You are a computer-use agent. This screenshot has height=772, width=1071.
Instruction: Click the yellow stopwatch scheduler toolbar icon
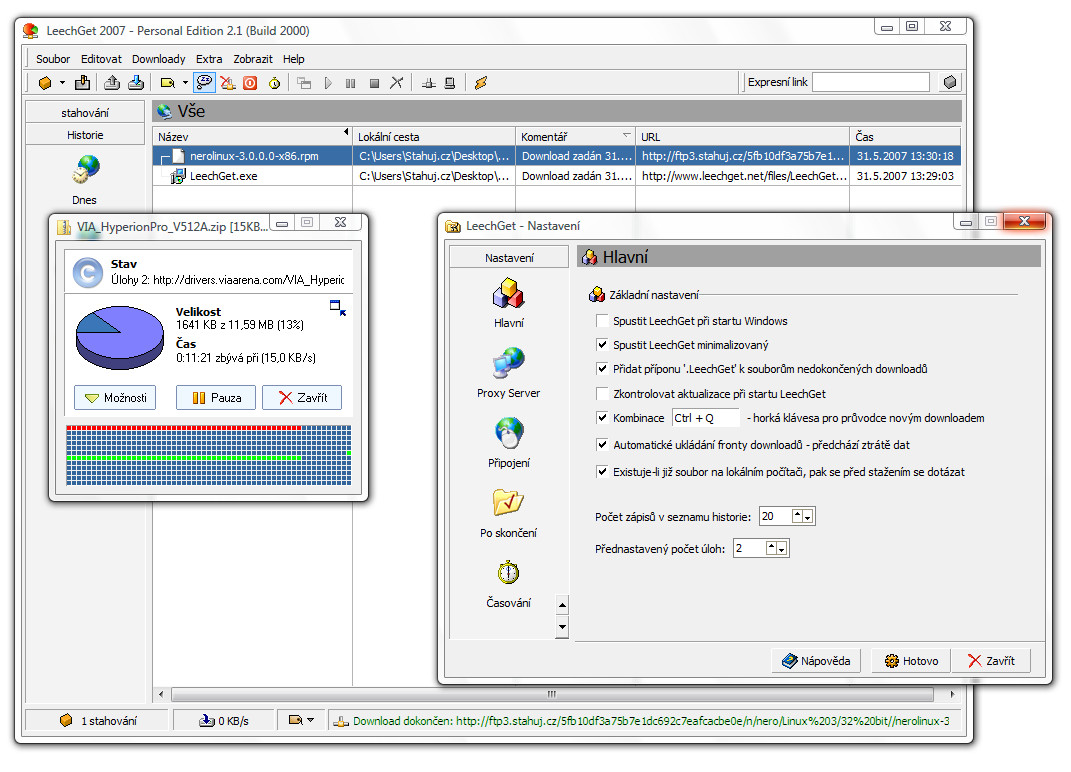[x=274, y=83]
